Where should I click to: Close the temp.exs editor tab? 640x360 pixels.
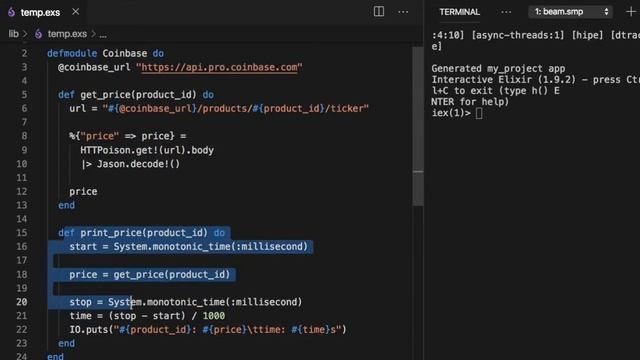click(76, 12)
